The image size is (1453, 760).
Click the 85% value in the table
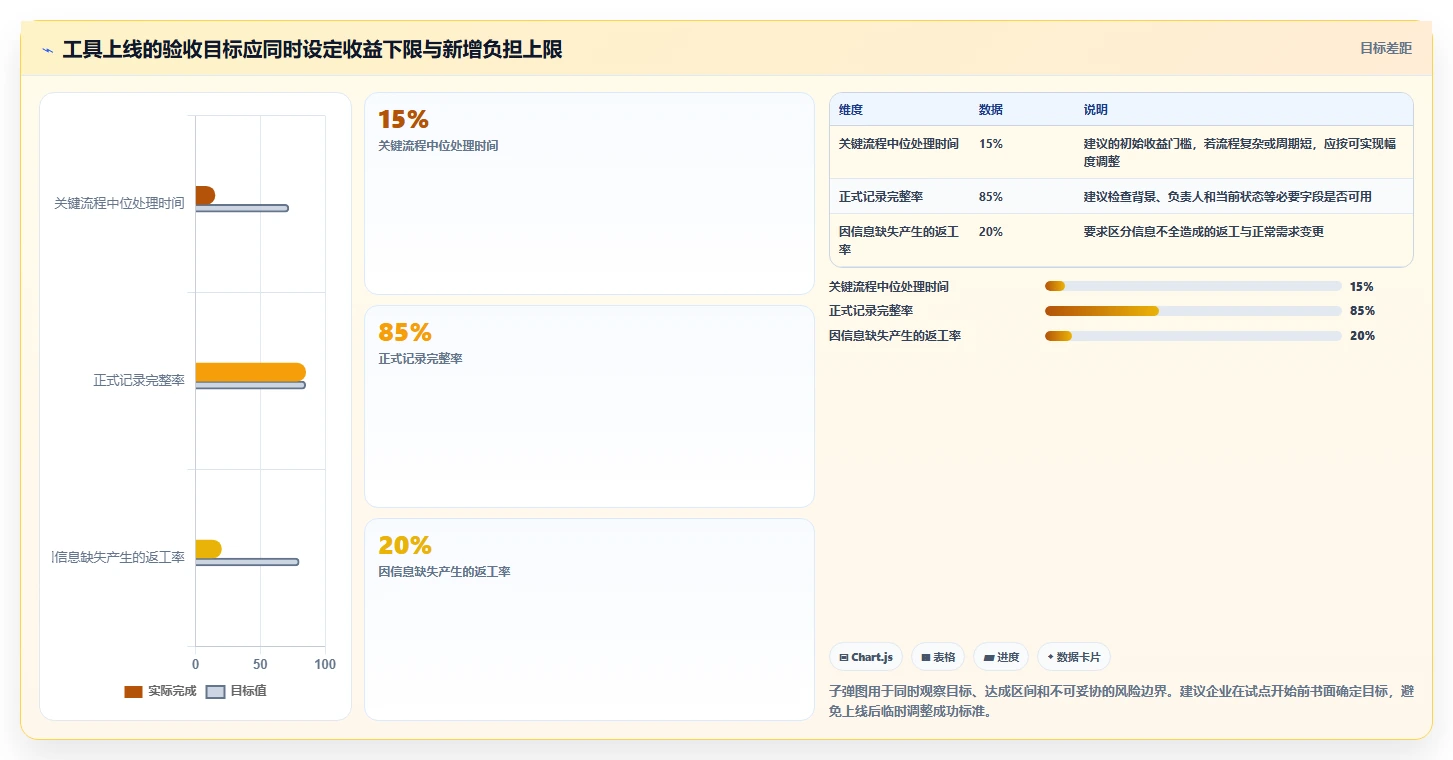point(991,197)
